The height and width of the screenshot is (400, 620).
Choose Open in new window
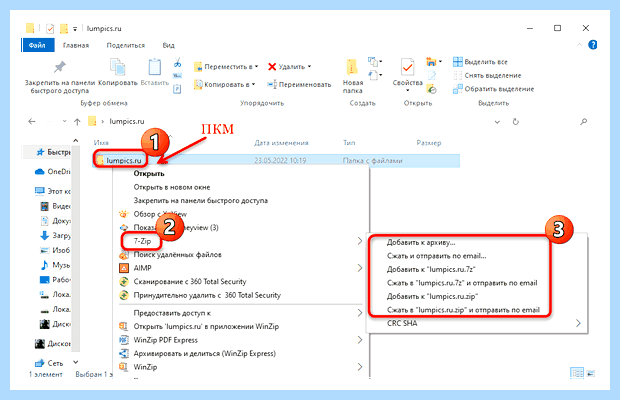(x=172, y=187)
